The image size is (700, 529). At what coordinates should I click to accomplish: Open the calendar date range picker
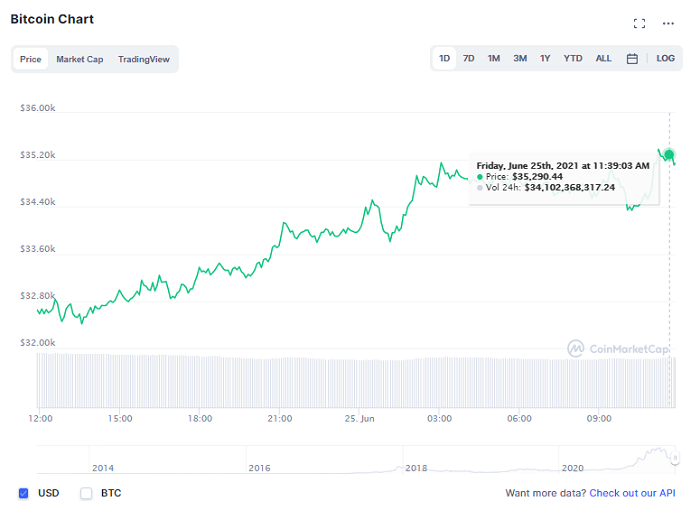coord(632,59)
